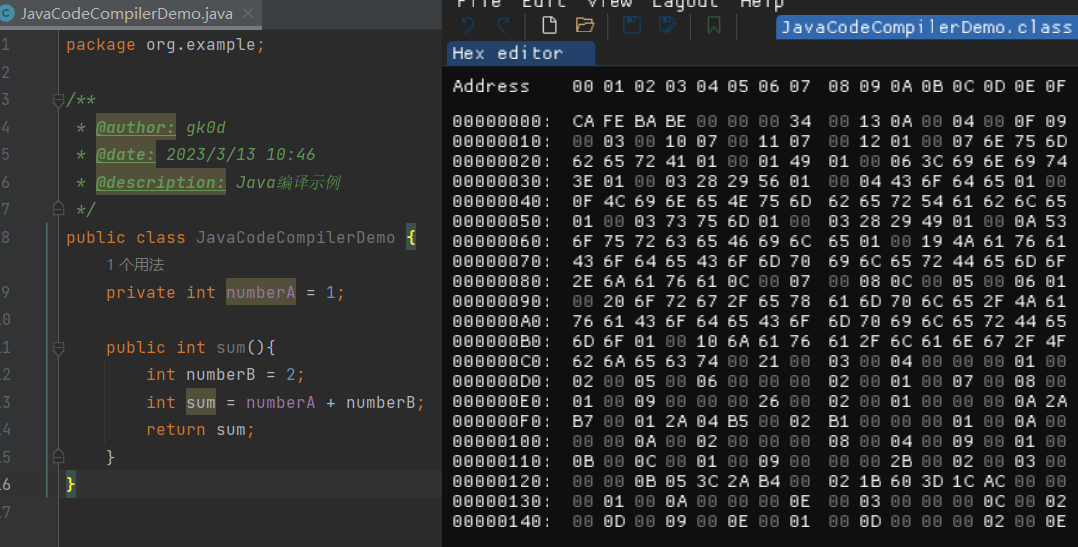Click address row 00000140:
This screenshot has height=547, width=1078.
502,522
